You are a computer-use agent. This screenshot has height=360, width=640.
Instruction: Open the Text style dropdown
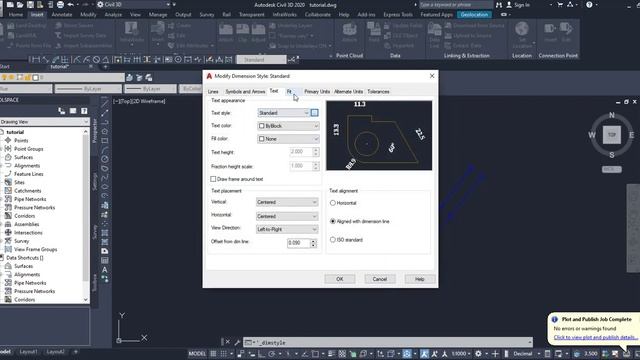283,113
